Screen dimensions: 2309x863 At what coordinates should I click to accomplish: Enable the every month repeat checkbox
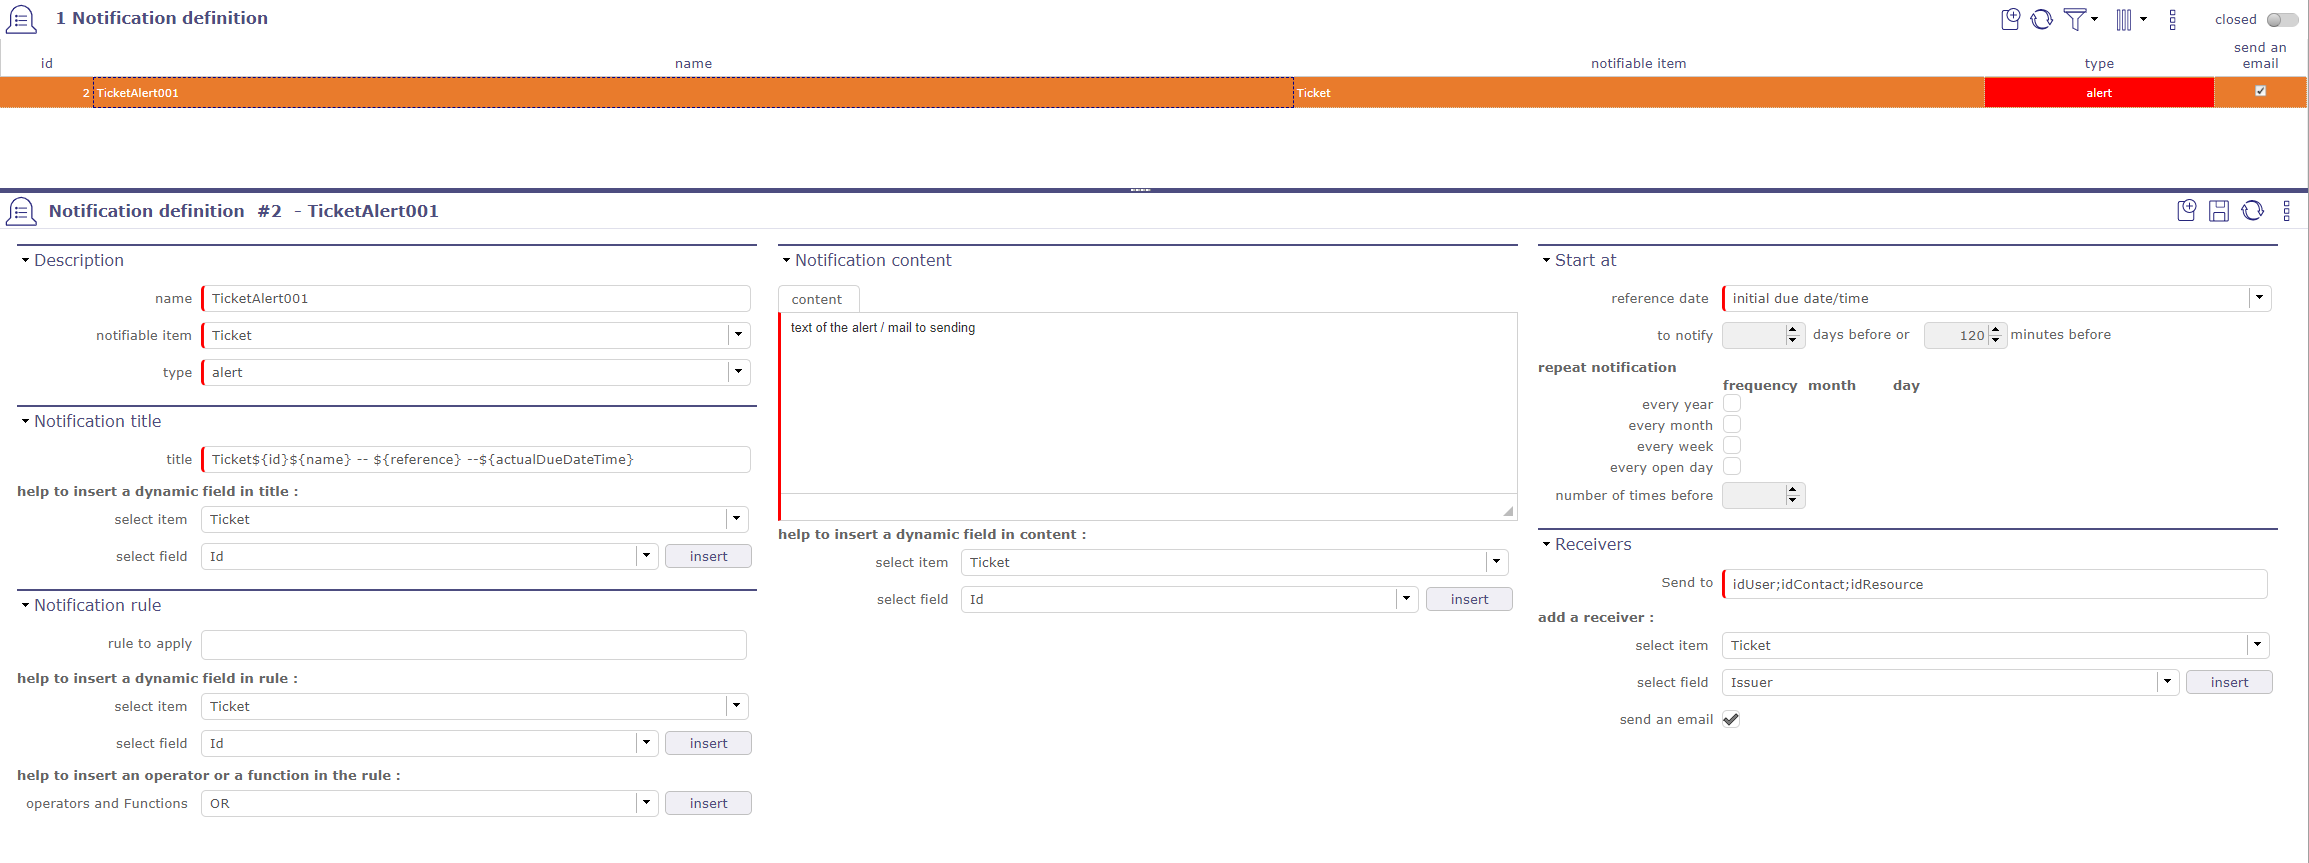(1732, 424)
